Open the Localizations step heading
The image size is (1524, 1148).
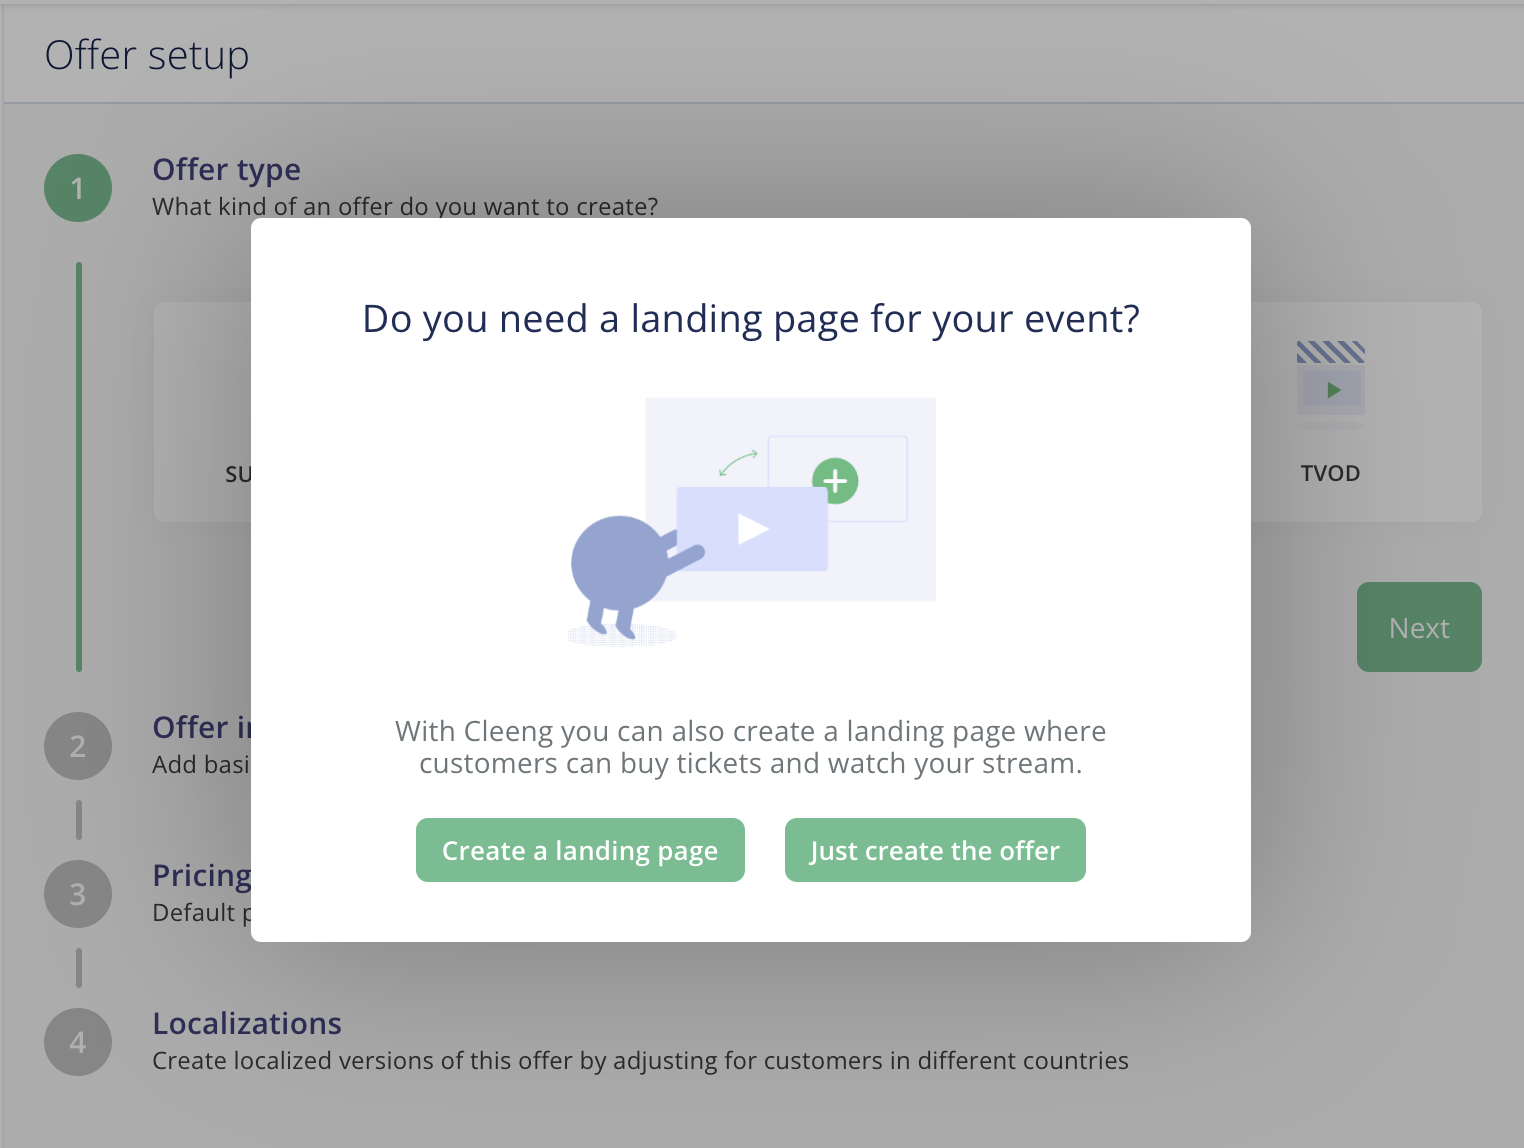click(x=247, y=1024)
